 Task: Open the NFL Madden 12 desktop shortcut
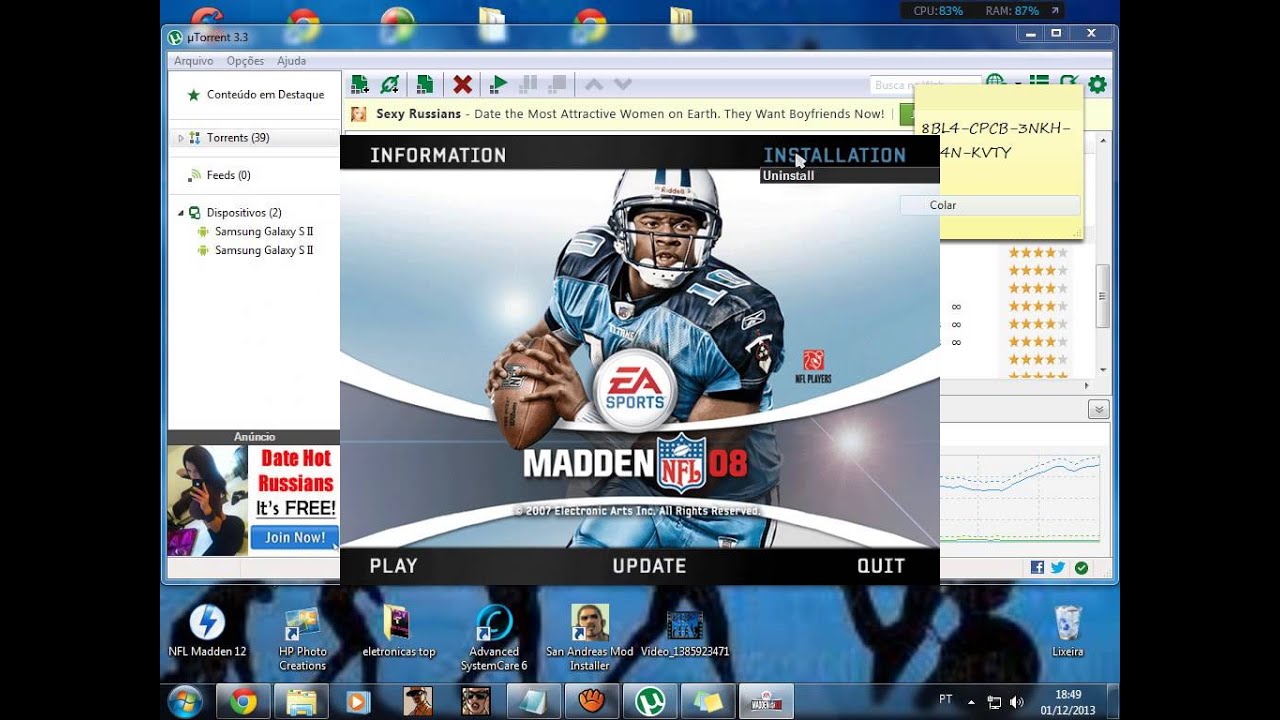pyautogui.click(x=207, y=631)
